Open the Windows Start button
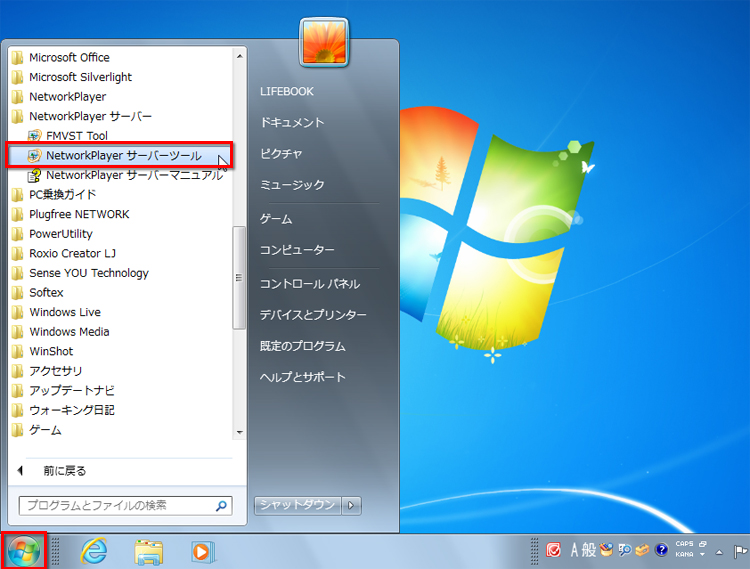The height and width of the screenshot is (569, 750). 23,551
